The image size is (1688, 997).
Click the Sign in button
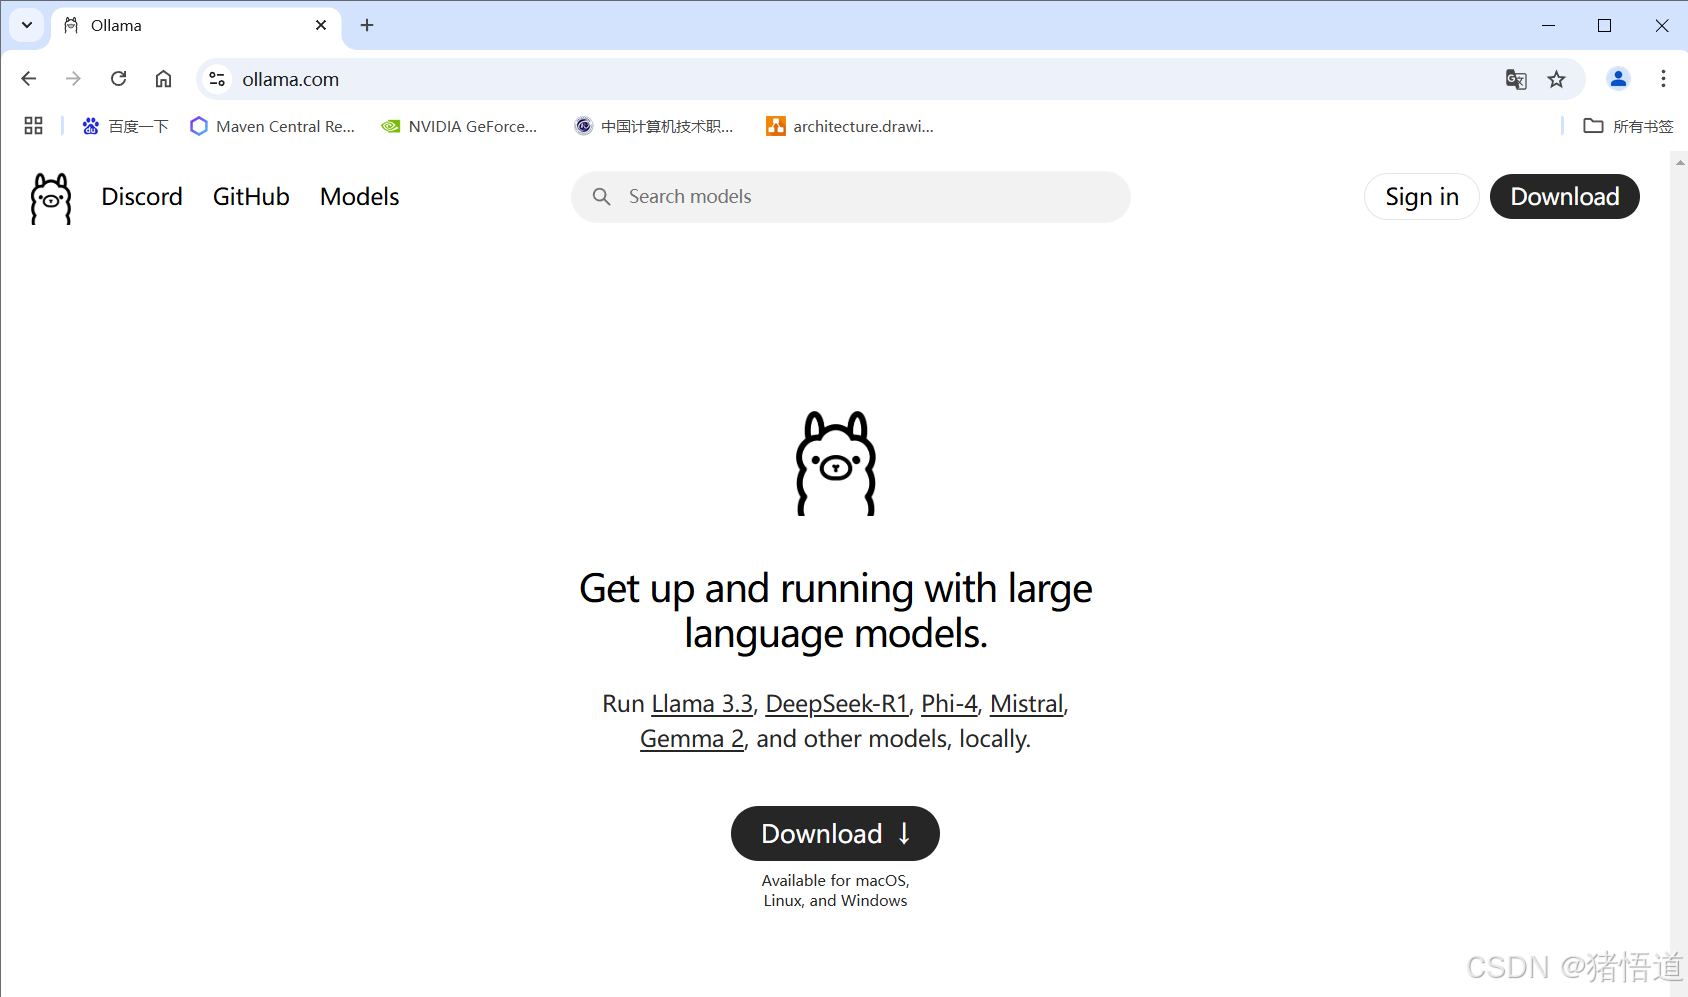(x=1422, y=197)
